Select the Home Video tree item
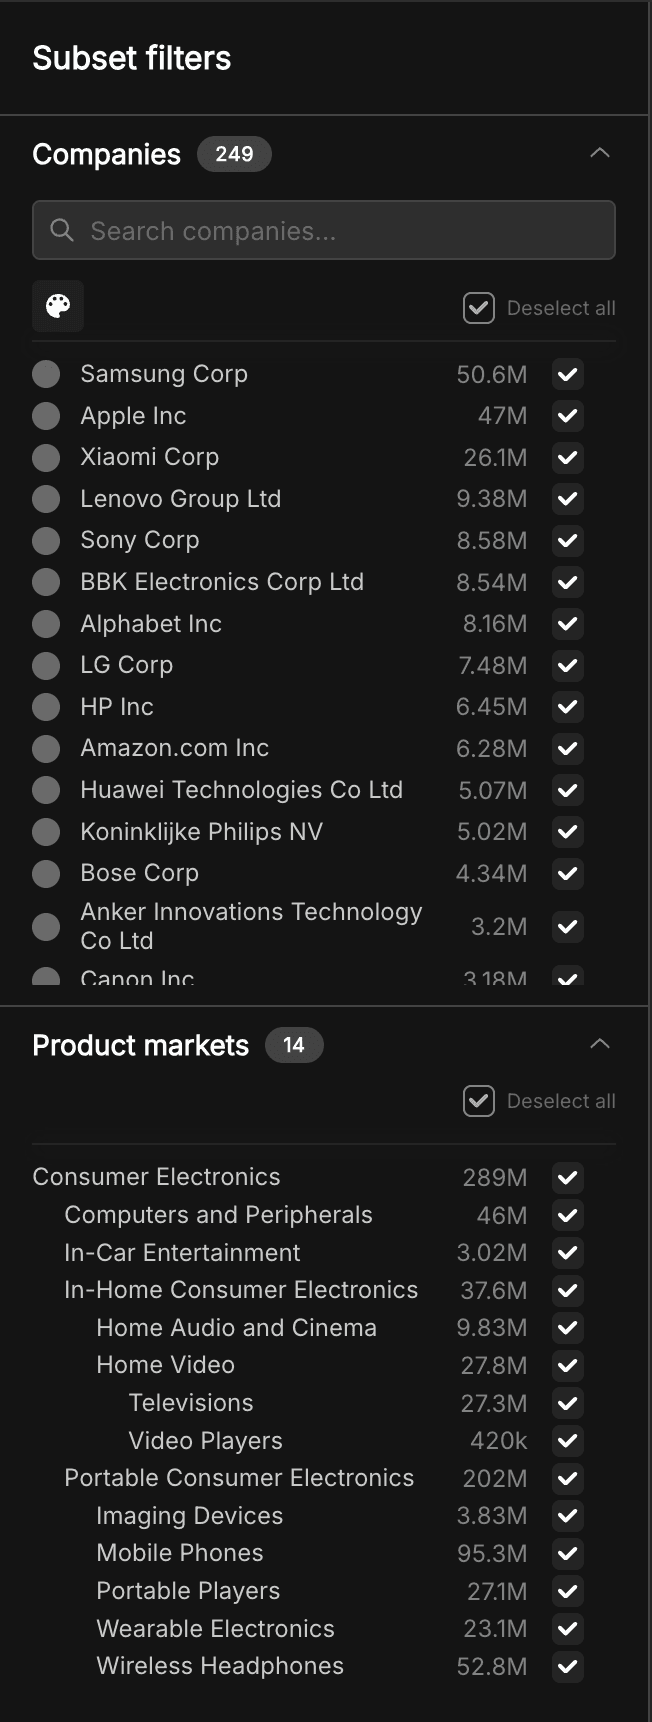 click(165, 1365)
